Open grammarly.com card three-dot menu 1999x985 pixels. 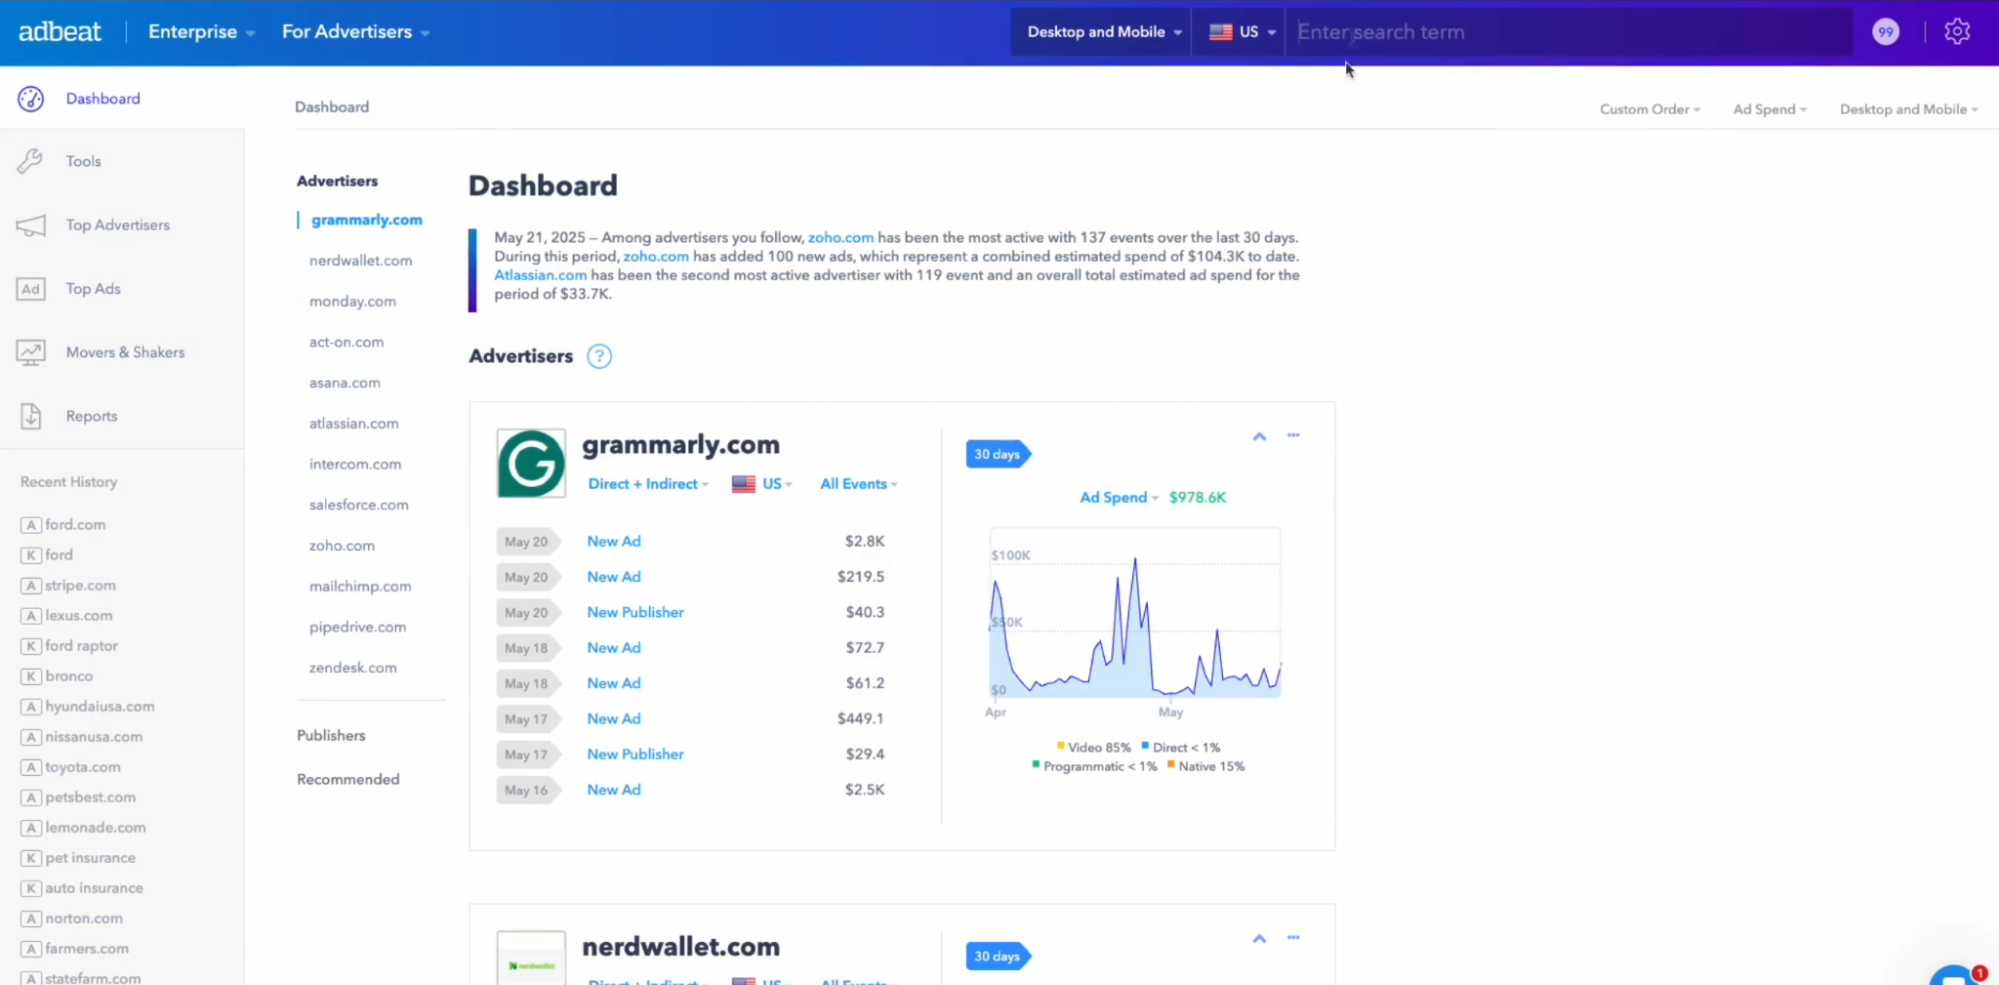tap(1293, 435)
